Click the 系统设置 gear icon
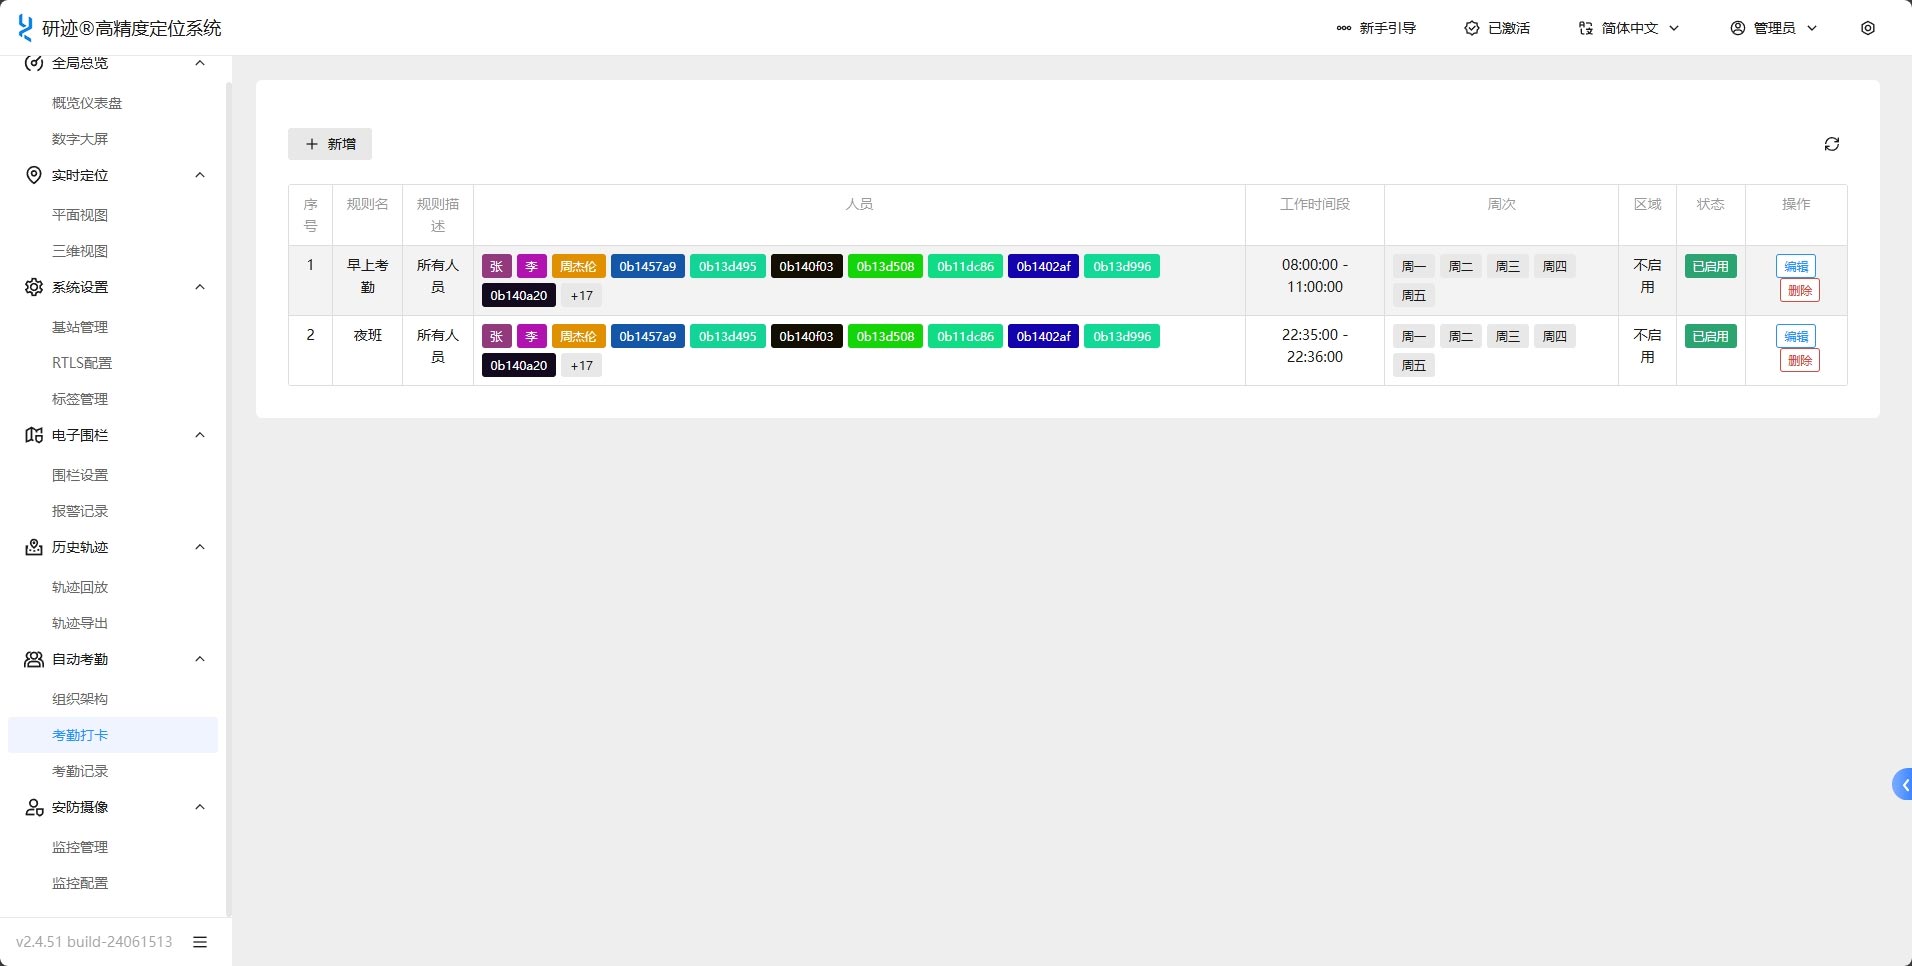 [34, 287]
